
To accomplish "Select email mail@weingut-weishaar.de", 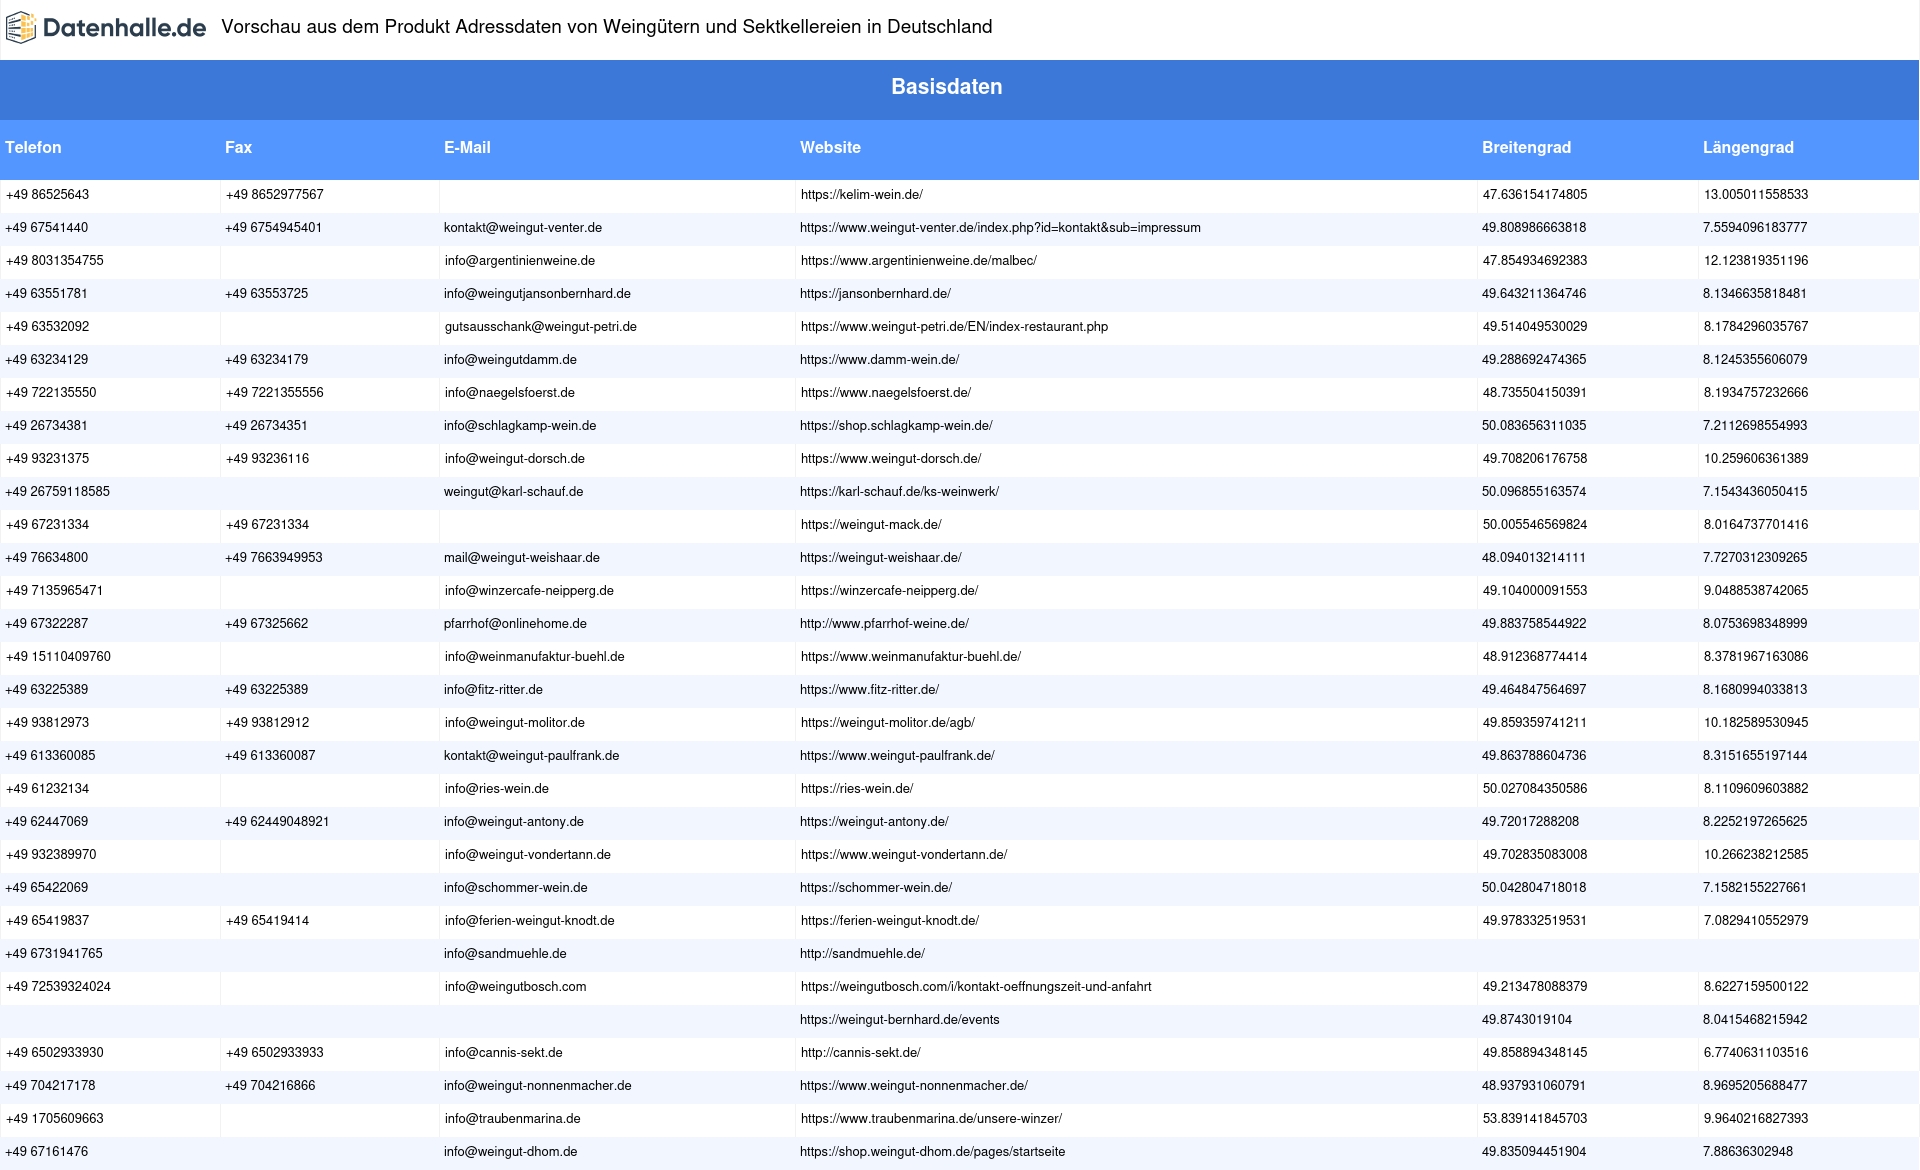I will click(522, 558).
